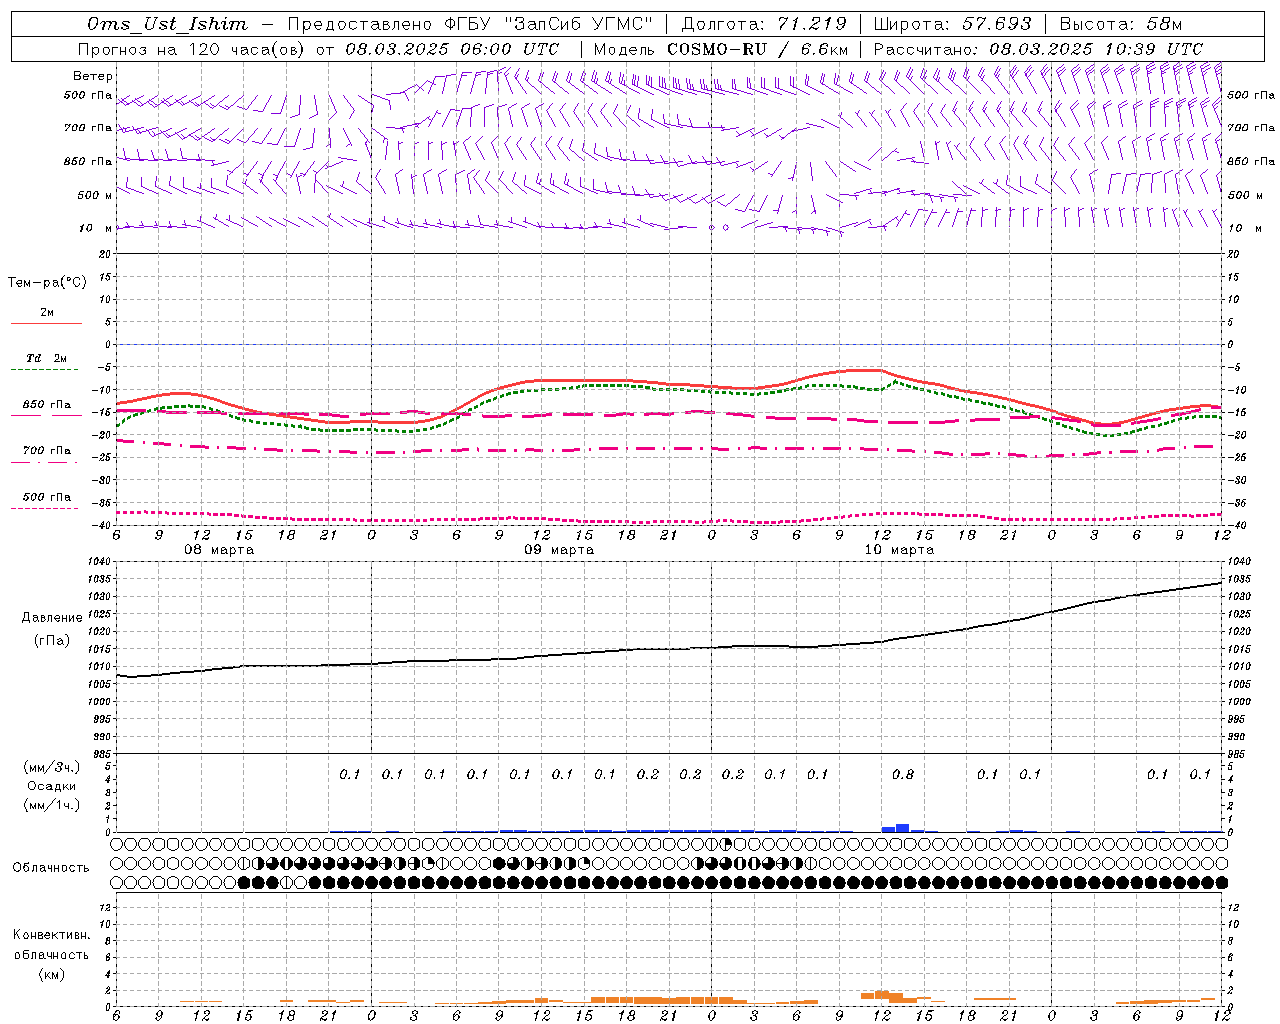
Task: Click the Осадки precipitation label
Action: 51,786
